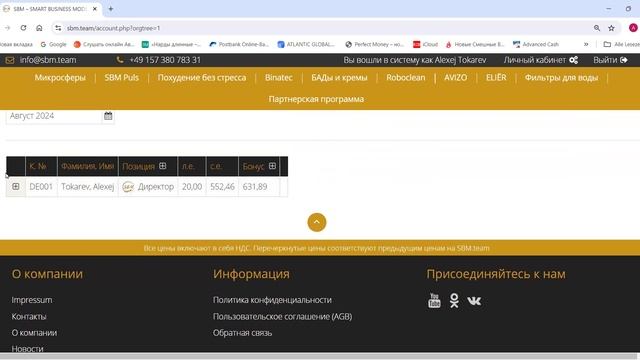Open the Roboclean menu item
Viewport: 640px width, 360px height.
(406, 78)
